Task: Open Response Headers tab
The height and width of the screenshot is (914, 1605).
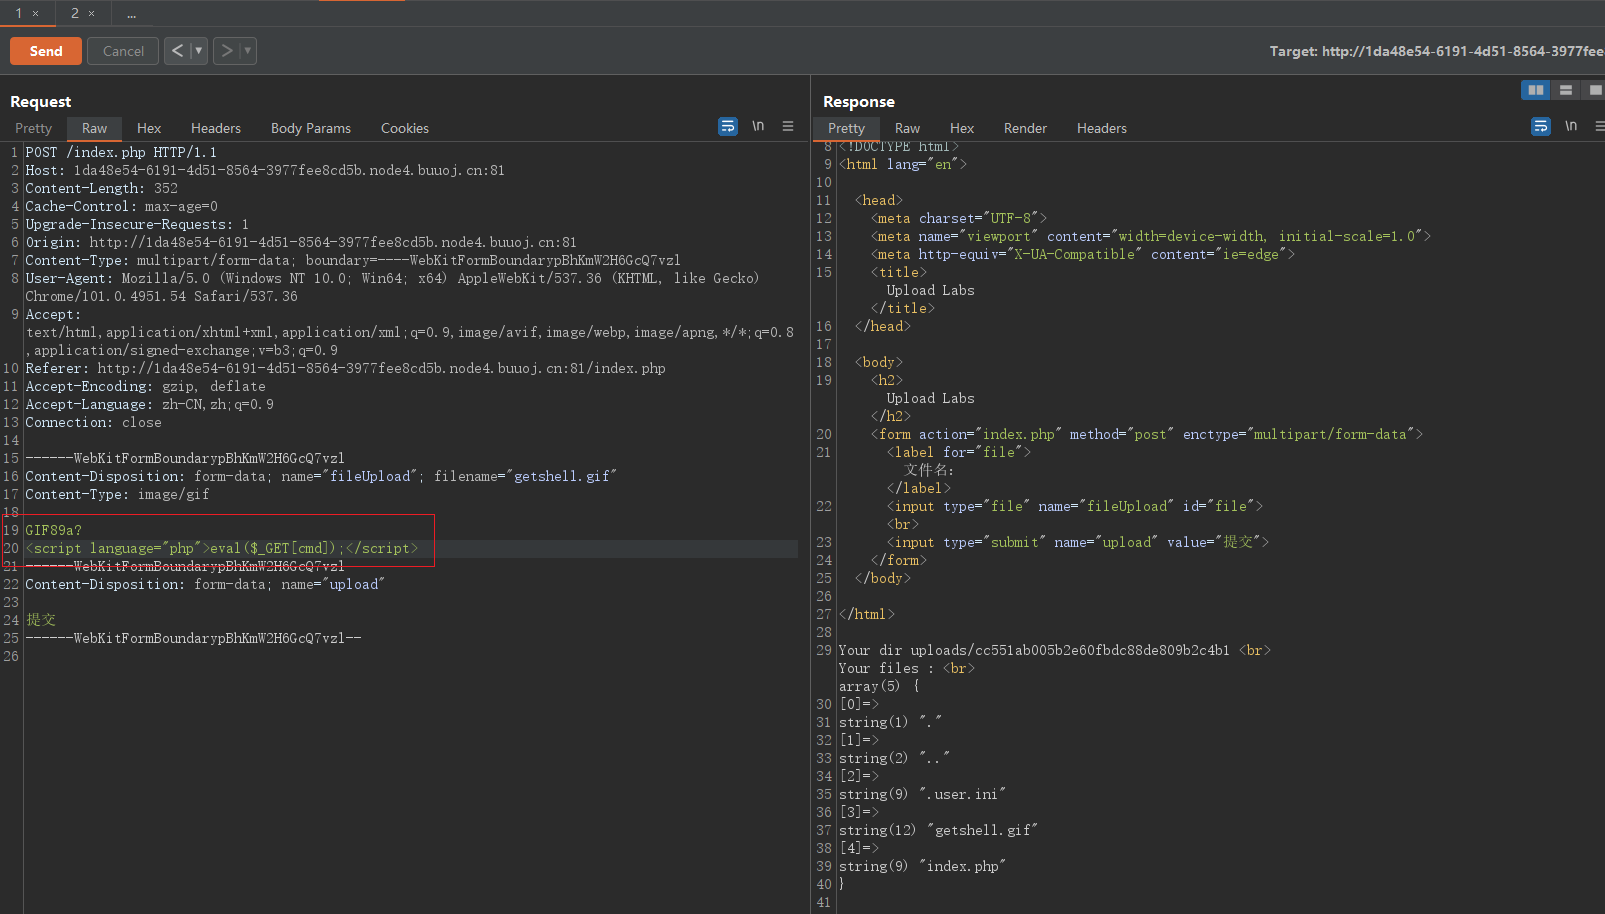Action: [x=1102, y=128]
